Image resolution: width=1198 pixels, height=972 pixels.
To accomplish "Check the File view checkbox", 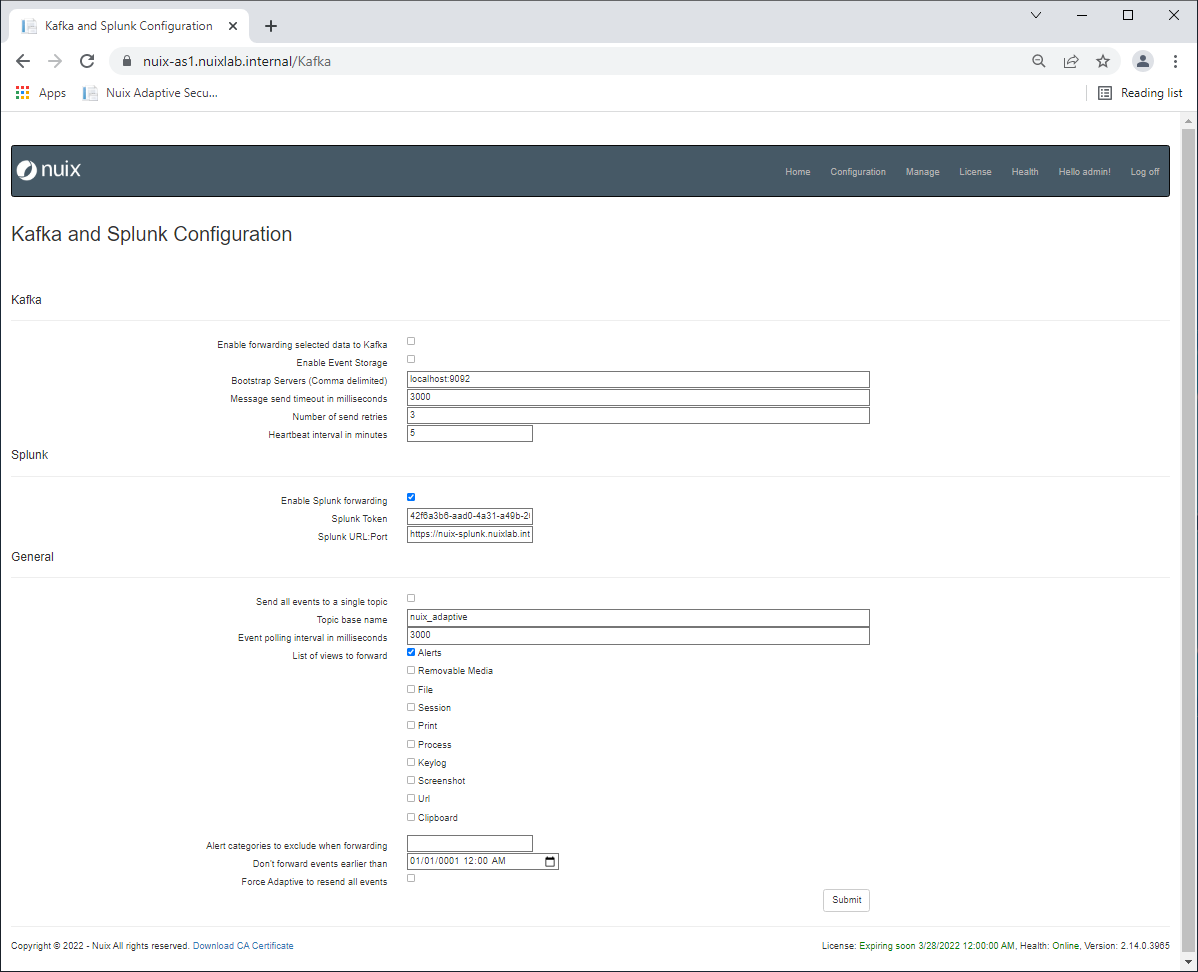I will click(x=411, y=688).
